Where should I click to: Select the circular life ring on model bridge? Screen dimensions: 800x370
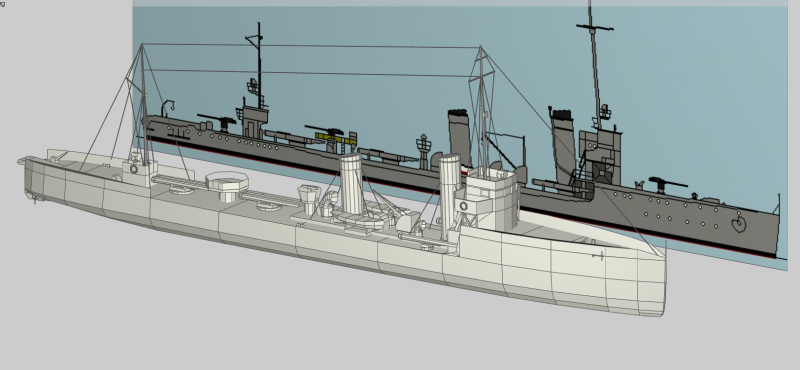pyautogui.click(x=463, y=206)
